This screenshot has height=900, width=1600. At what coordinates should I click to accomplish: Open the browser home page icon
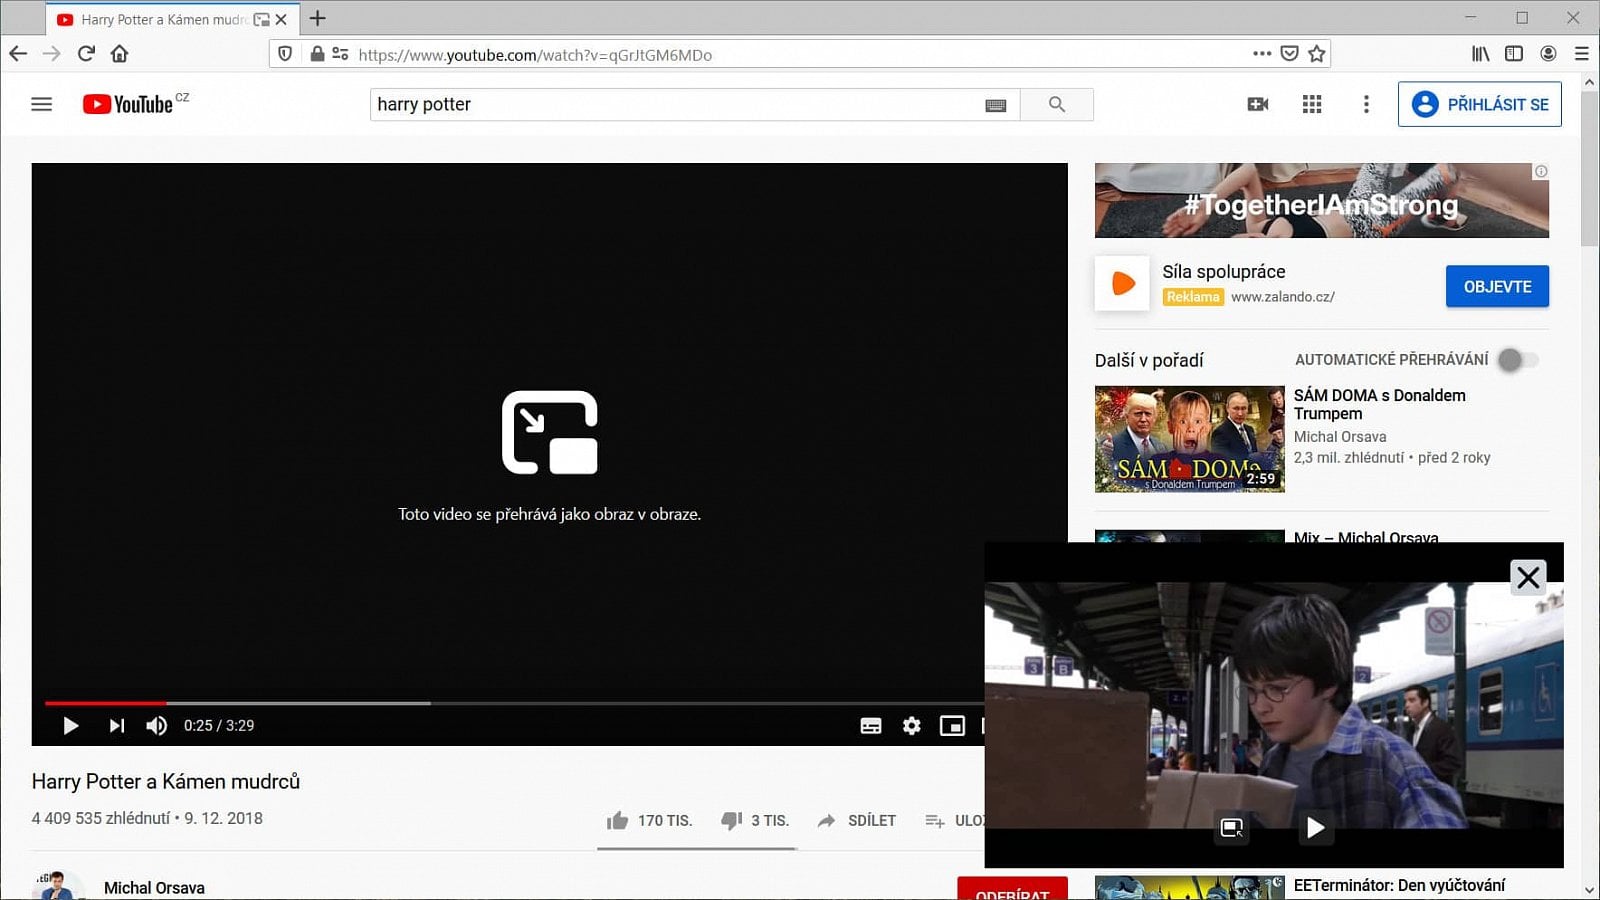(120, 54)
